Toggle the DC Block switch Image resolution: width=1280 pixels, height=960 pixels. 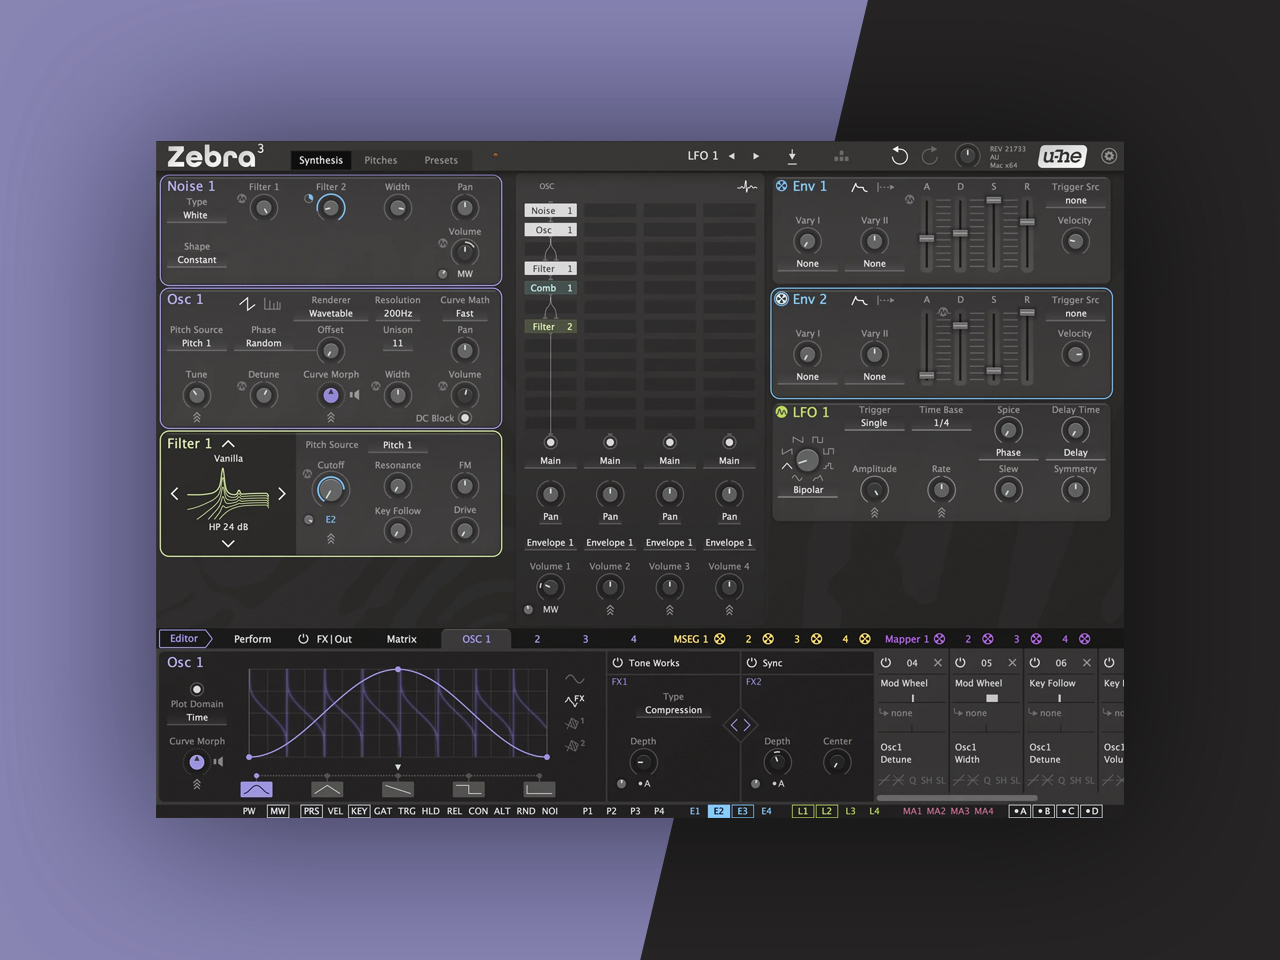click(465, 418)
